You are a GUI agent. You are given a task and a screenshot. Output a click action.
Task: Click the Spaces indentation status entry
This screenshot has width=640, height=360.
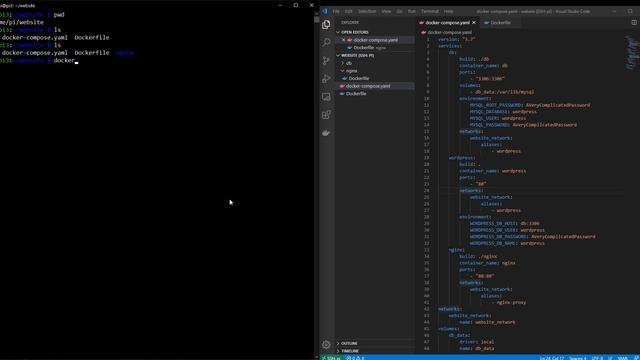[578, 358]
